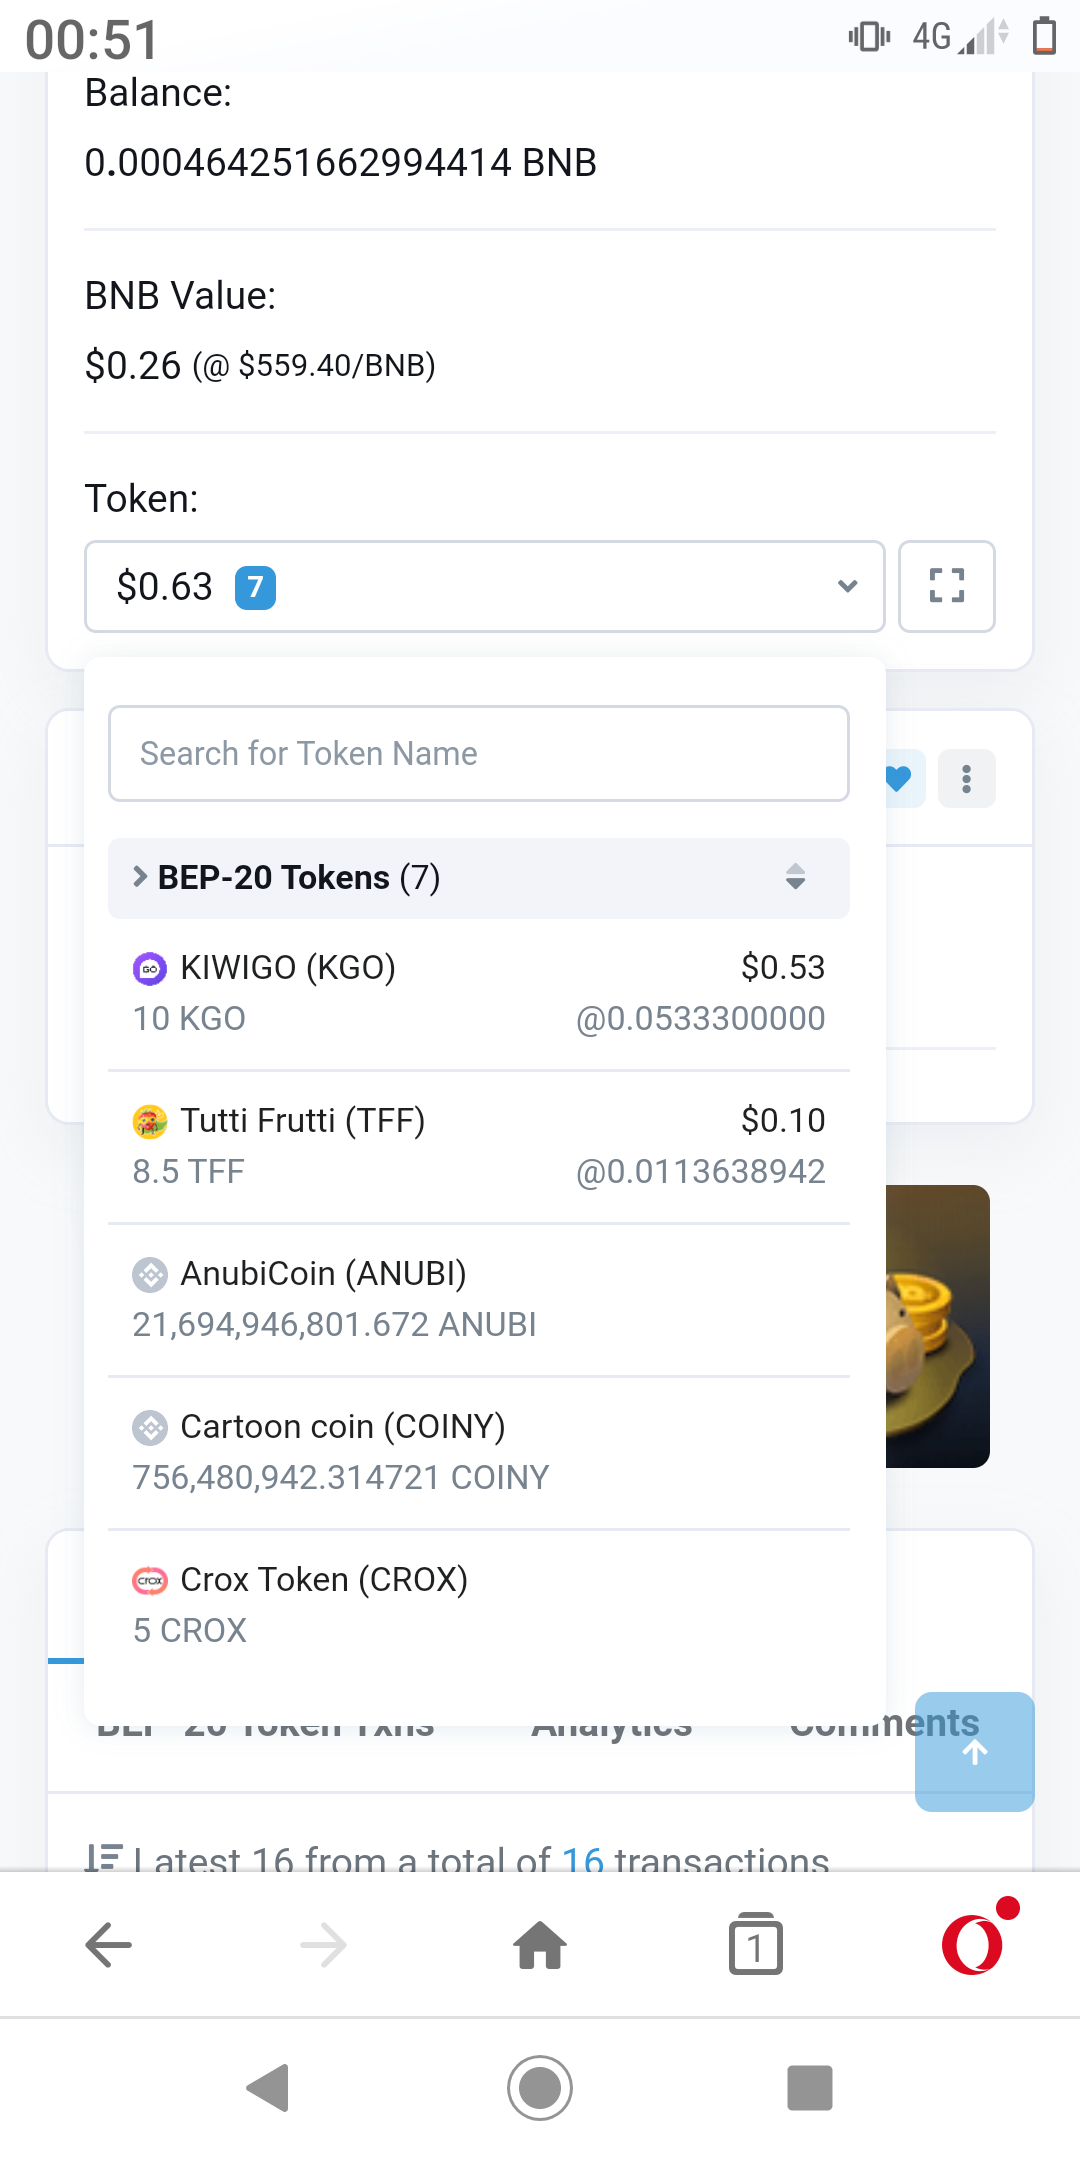Tap the Crox Token logo icon

coord(150,1580)
